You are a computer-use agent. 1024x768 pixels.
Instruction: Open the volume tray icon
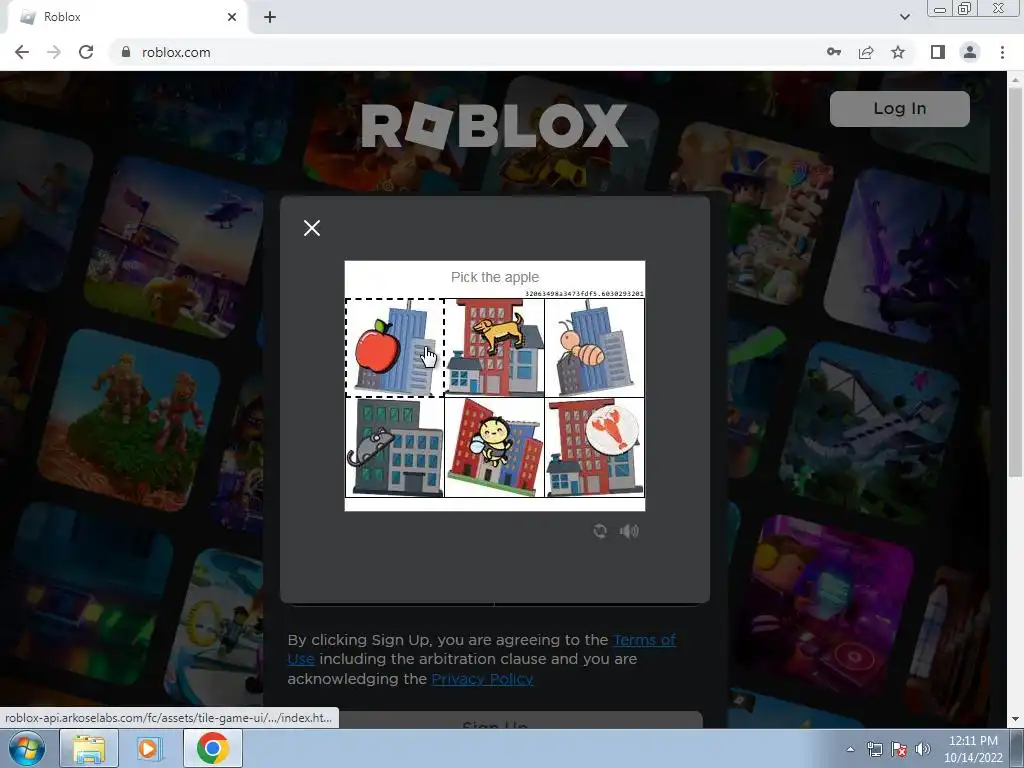pyautogui.click(x=922, y=749)
